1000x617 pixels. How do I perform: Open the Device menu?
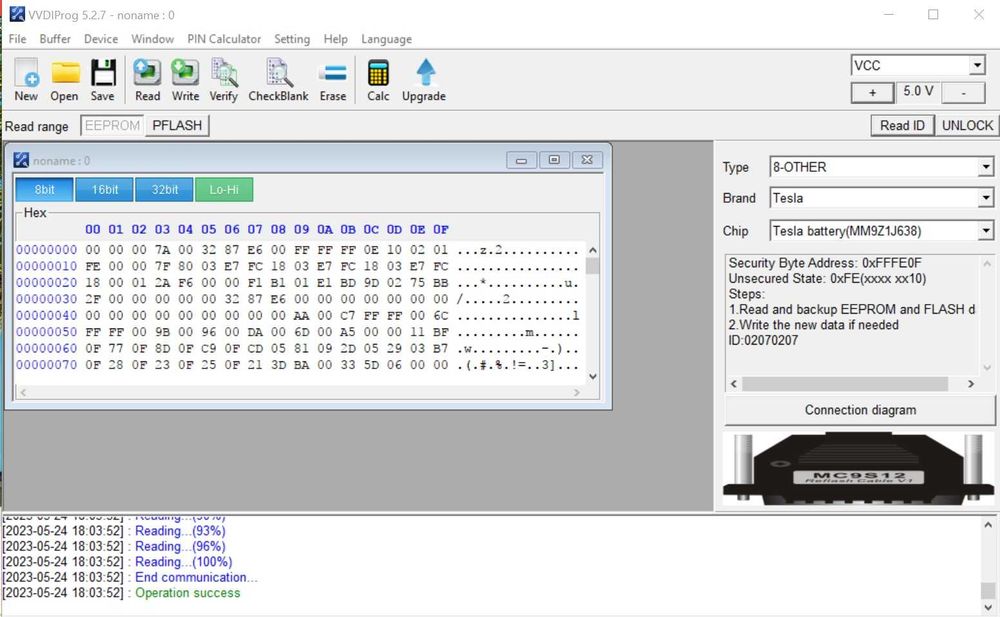(101, 39)
